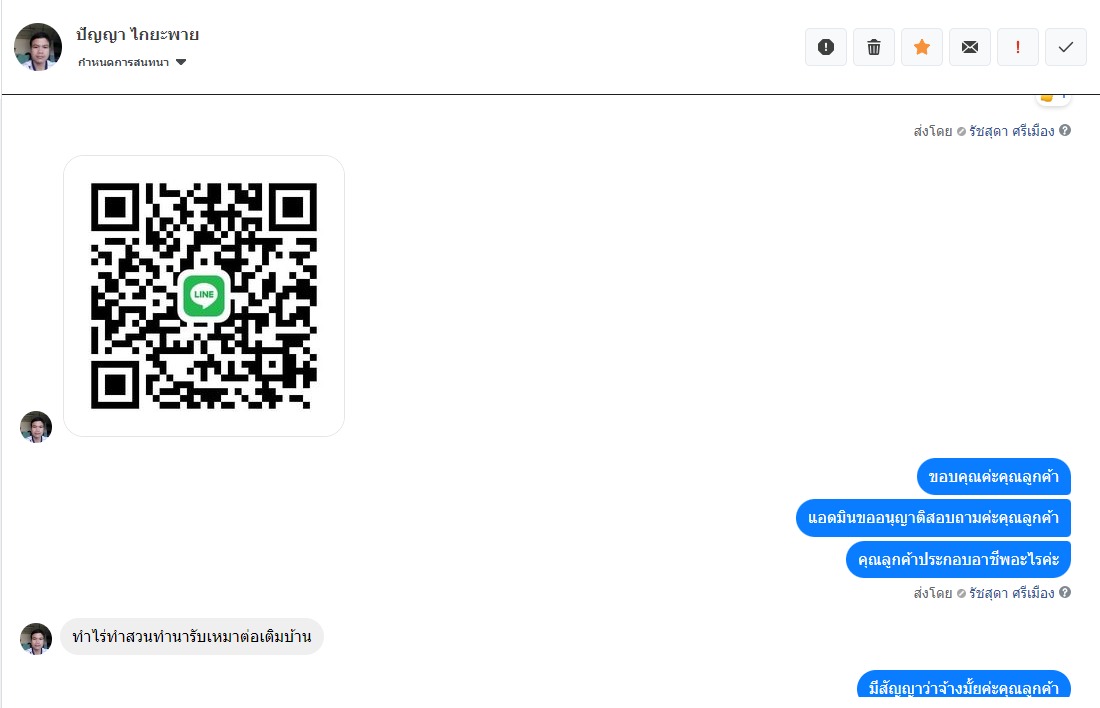1100x708 pixels.
Task: Click top รัชสุดา ศรีเมือง sender link
Action: point(1012,131)
